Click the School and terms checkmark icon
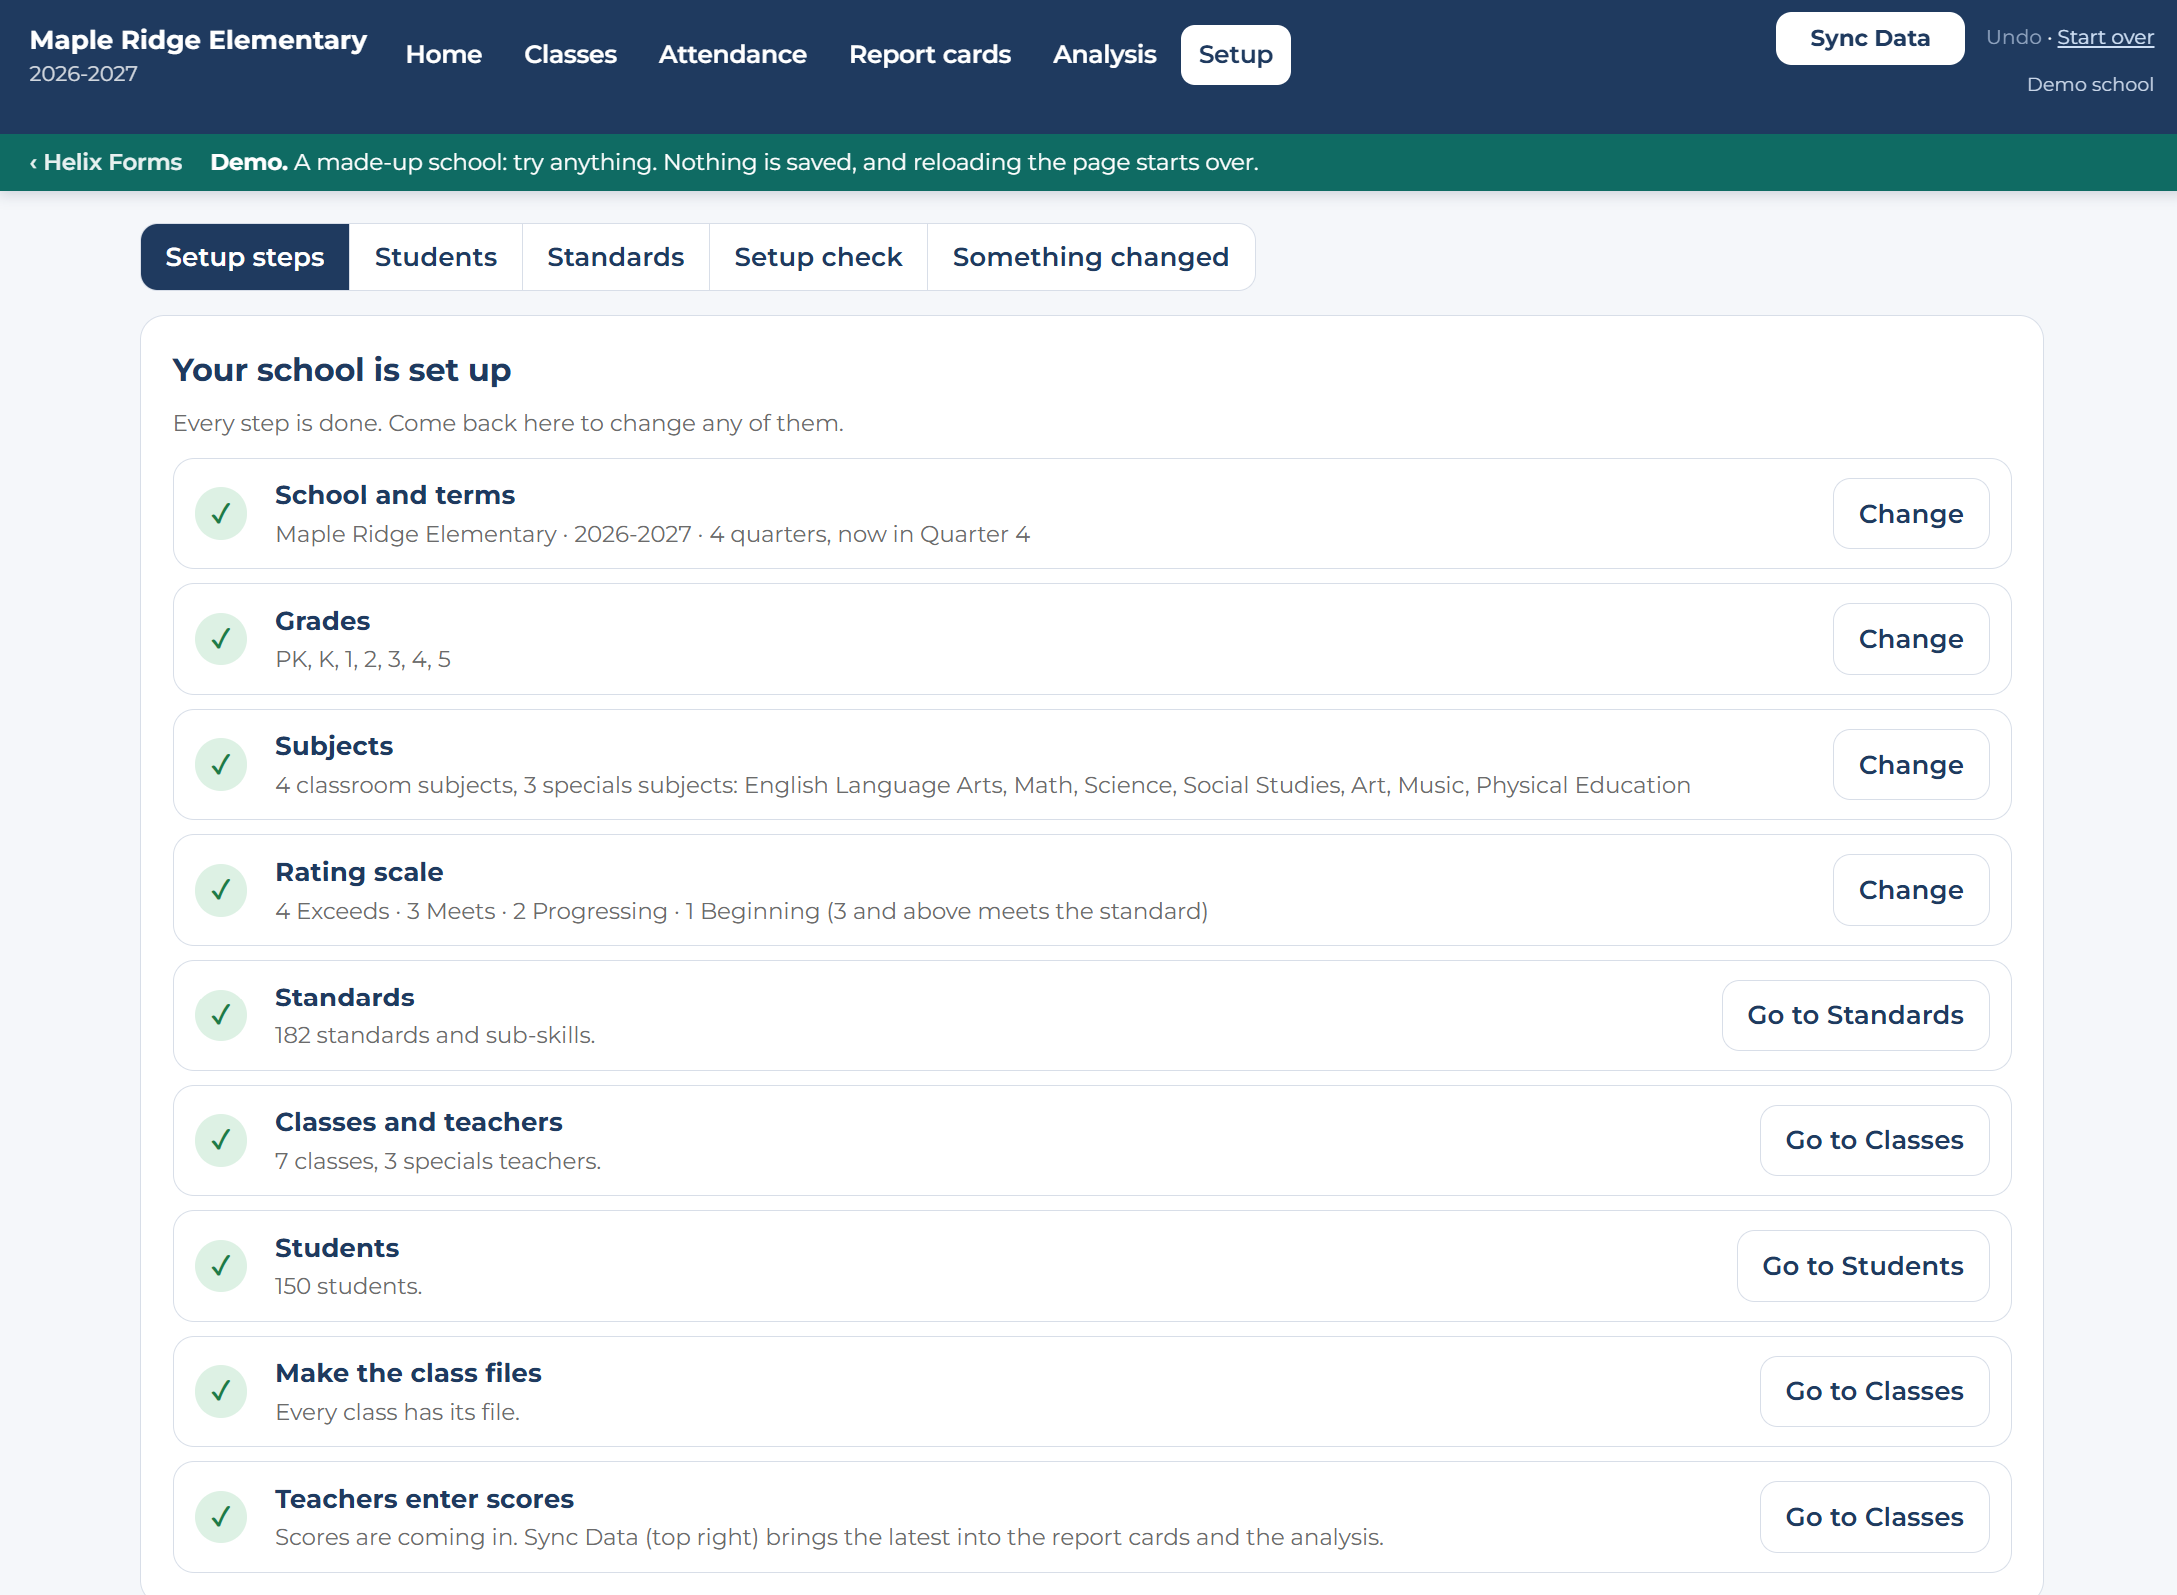 click(221, 514)
